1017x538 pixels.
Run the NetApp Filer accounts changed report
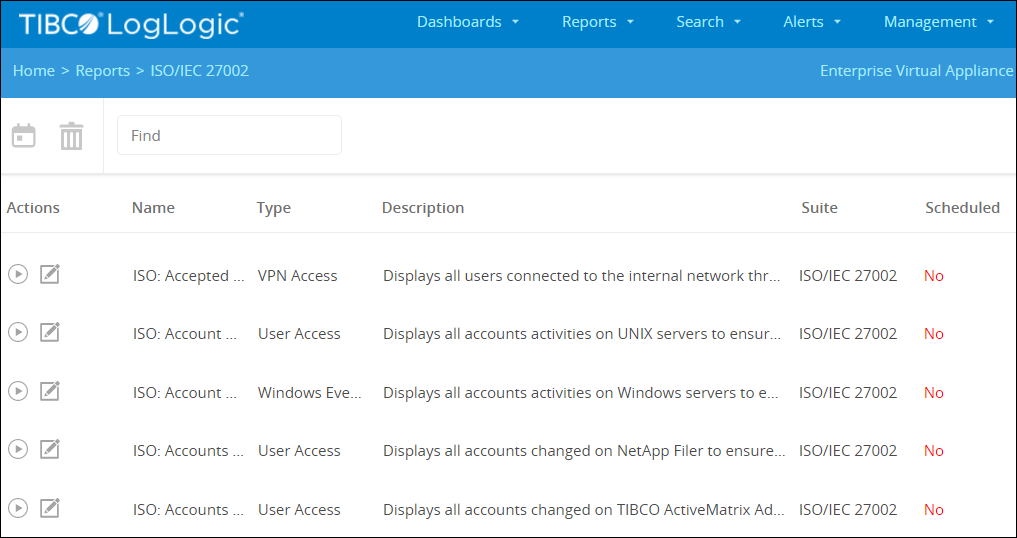18,449
